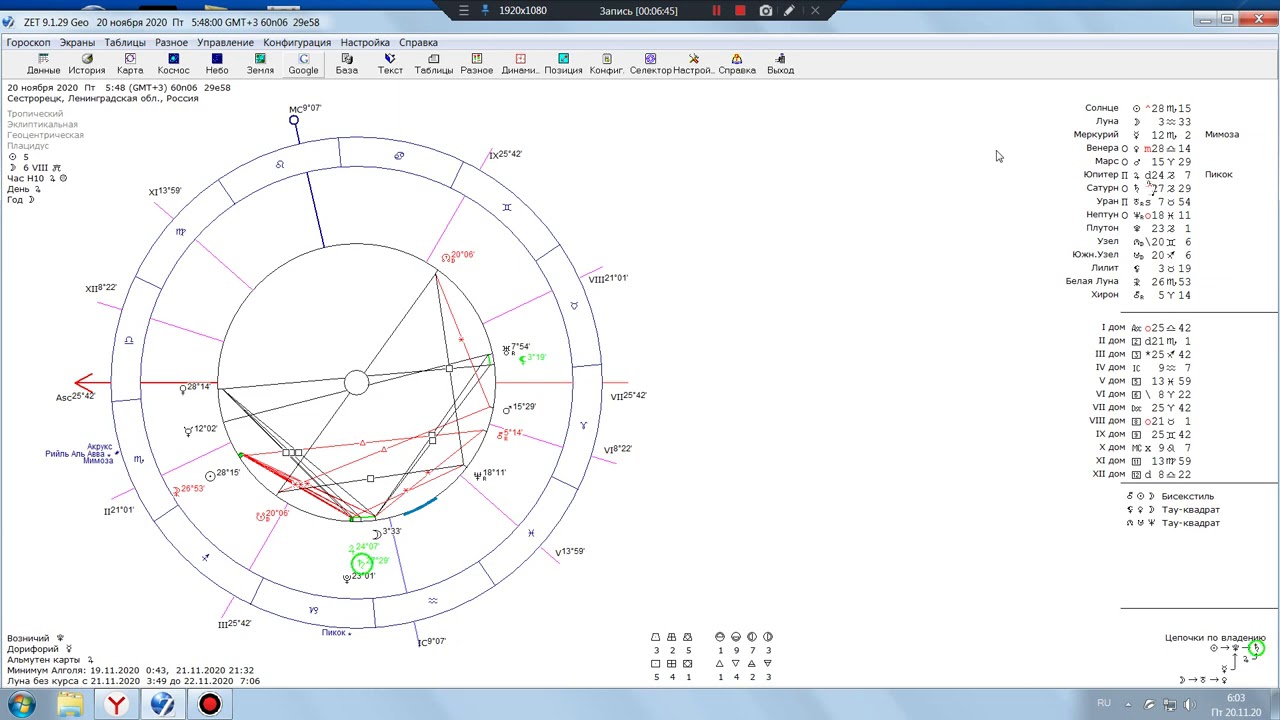
Task: Open the Конфиг. toolbar icon
Action: pyautogui.click(x=607, y=64)
